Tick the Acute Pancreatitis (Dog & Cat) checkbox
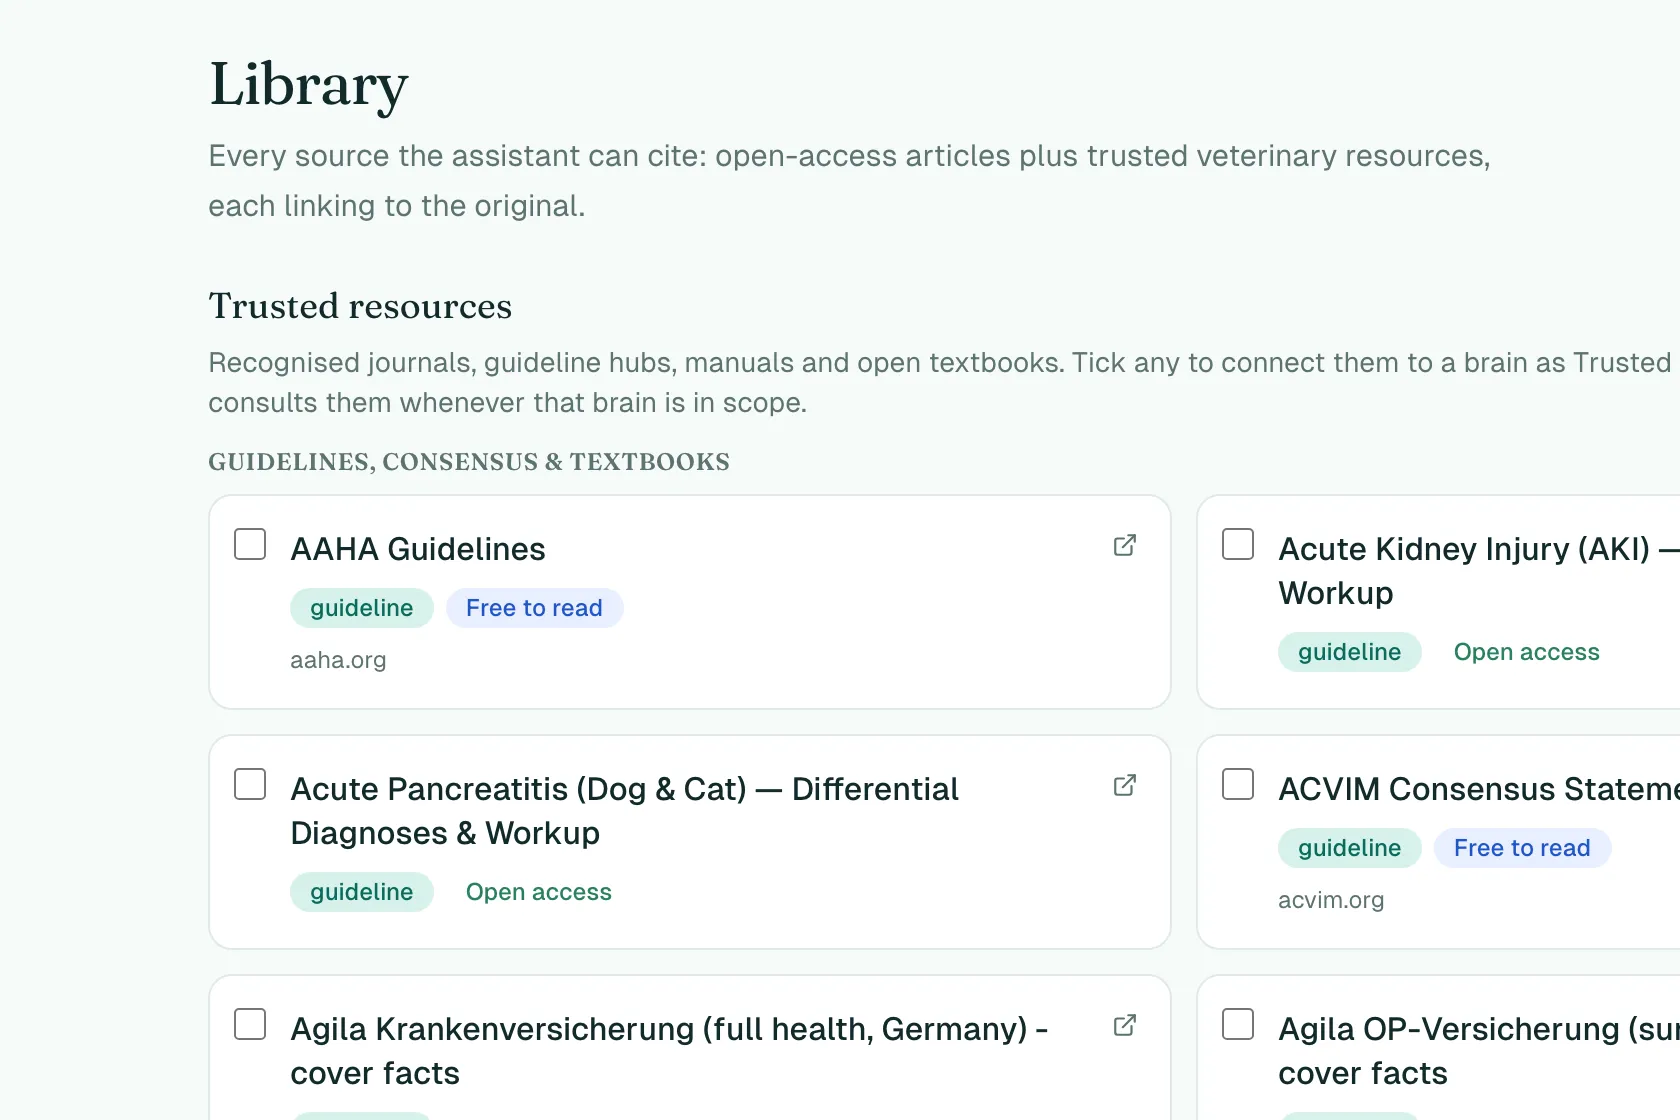The height and width of the screenshot is (1120, 1680). (250, 784)
